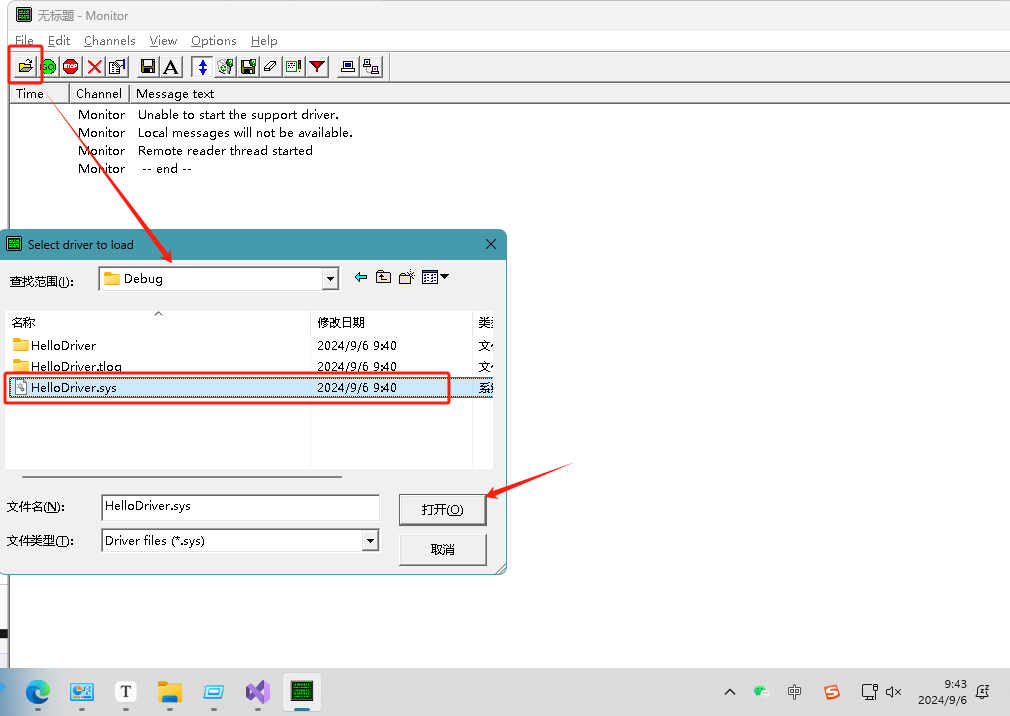The width and height of the screenshot is (1010, 716).
Task: Click the filter funnel icon on the toolbar
Action: [316, 66]
